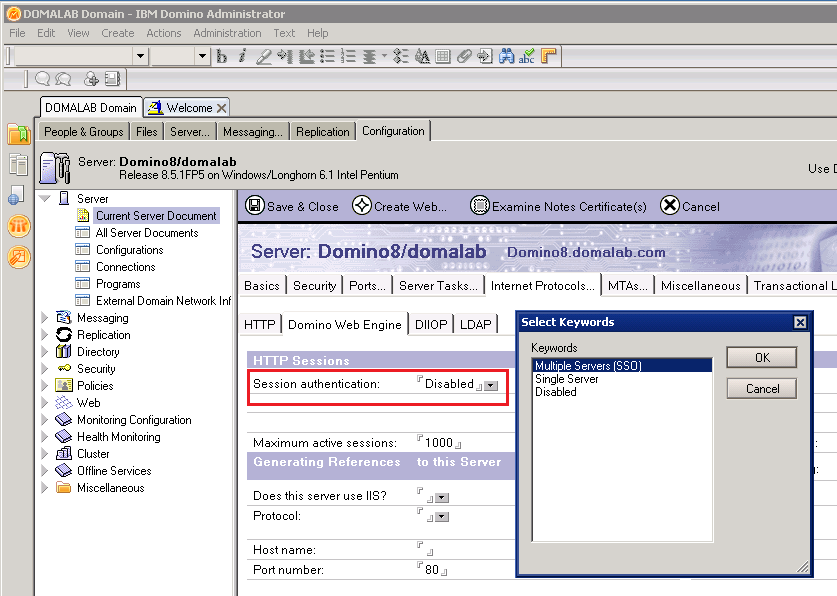Viewport: 837px width, 596px height.
Task: Expand the Web tree node
Action: 45,403
